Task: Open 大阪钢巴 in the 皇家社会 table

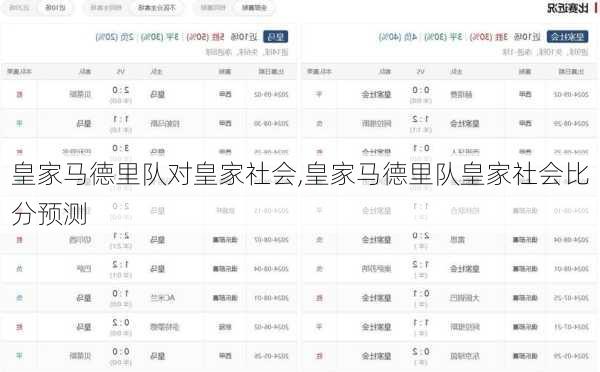Action: pyautogui.click(x=465, y=298)
